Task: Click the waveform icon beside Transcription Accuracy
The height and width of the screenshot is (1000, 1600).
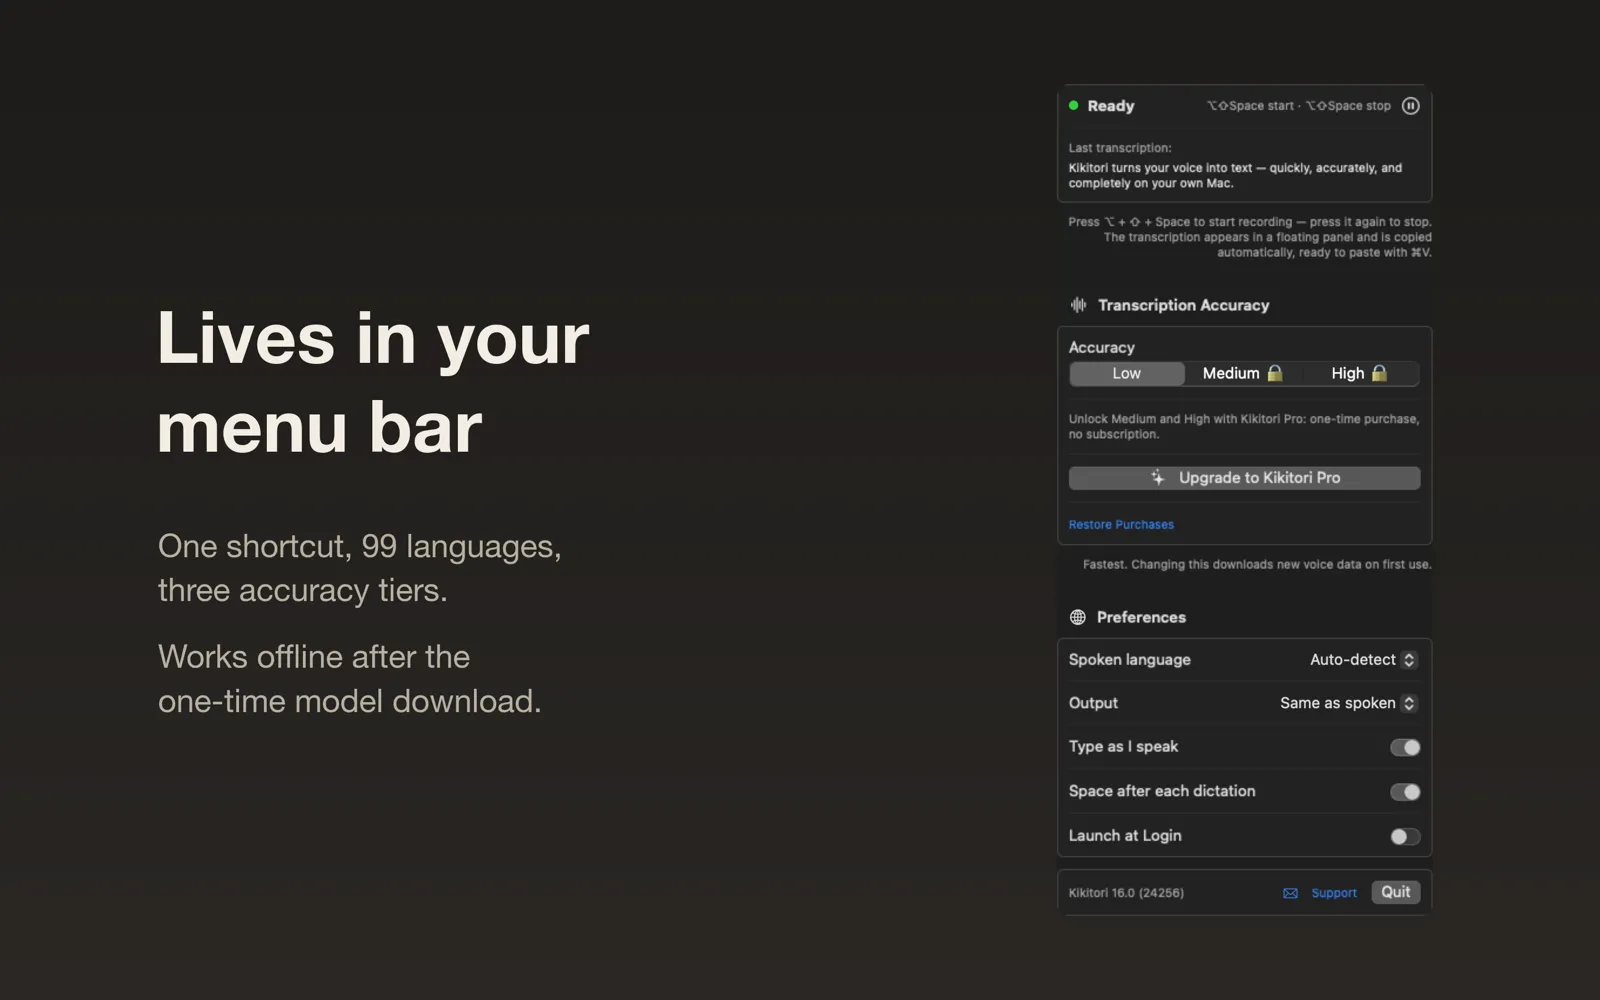Action: (x=1078, y=305)
